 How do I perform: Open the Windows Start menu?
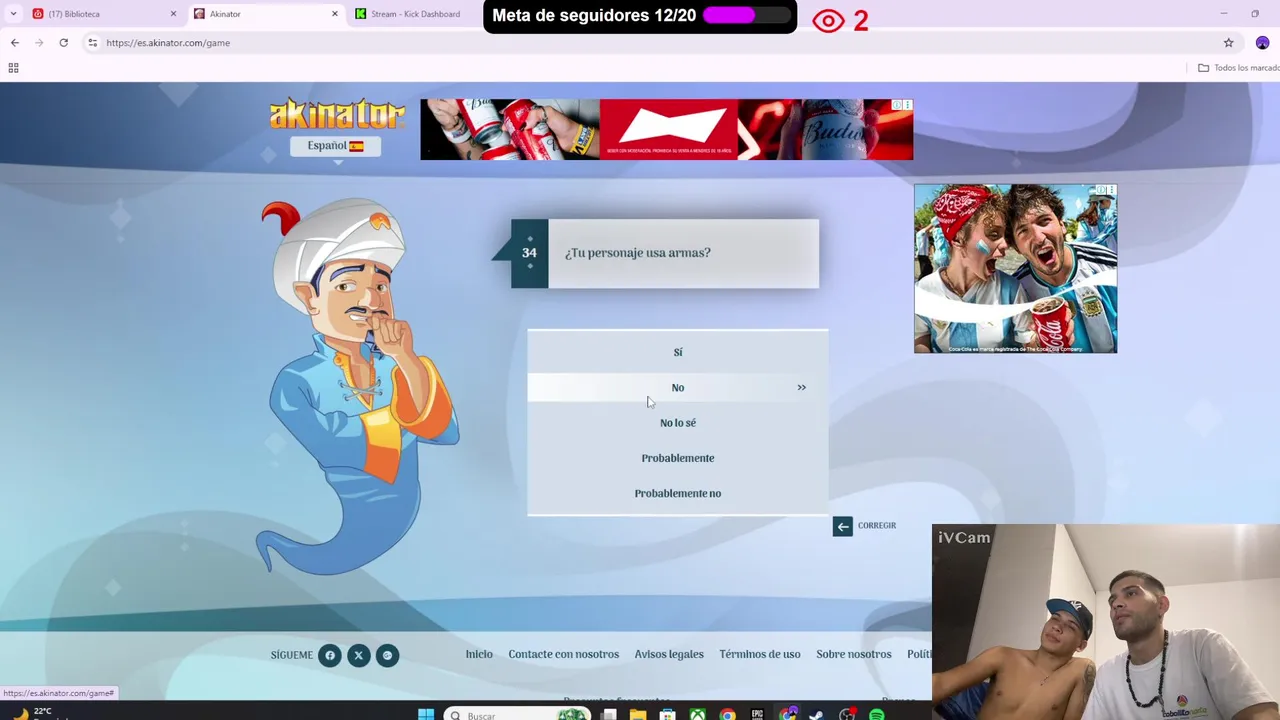[x=426, y=714]
